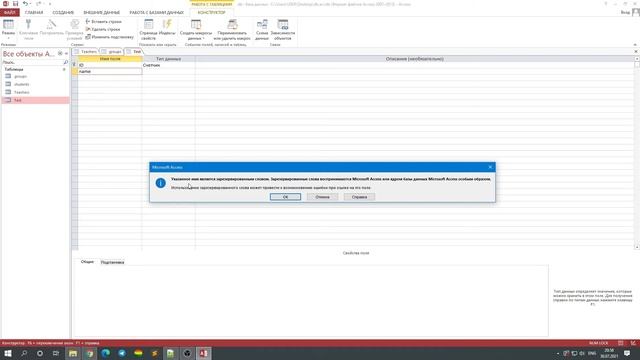Open the Общие field properties tab

click(87, 262)
